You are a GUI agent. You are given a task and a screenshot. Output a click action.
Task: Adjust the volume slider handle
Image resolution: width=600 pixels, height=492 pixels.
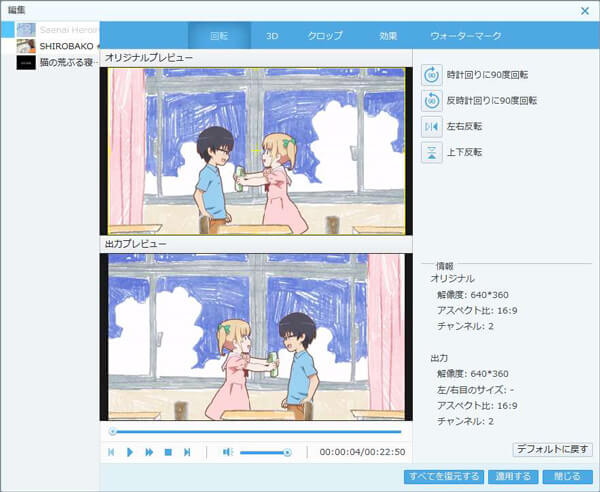coord(287,453)
